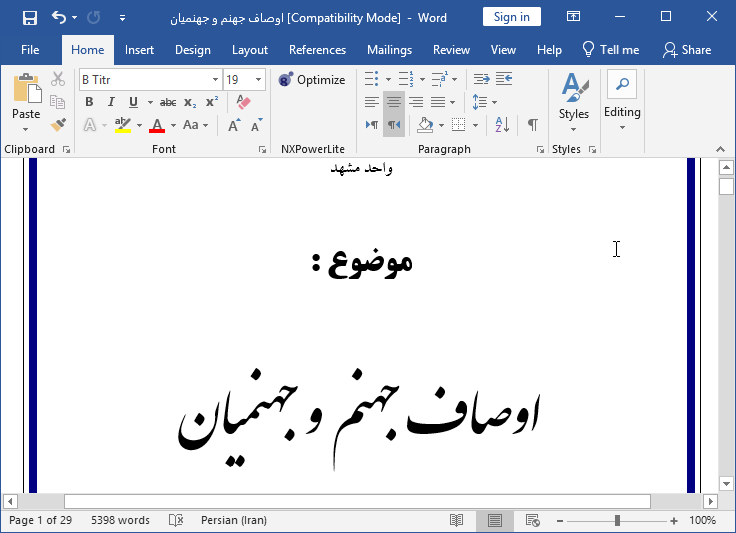
Task: Switch to the Layout tab
Action: pos(250,50)
